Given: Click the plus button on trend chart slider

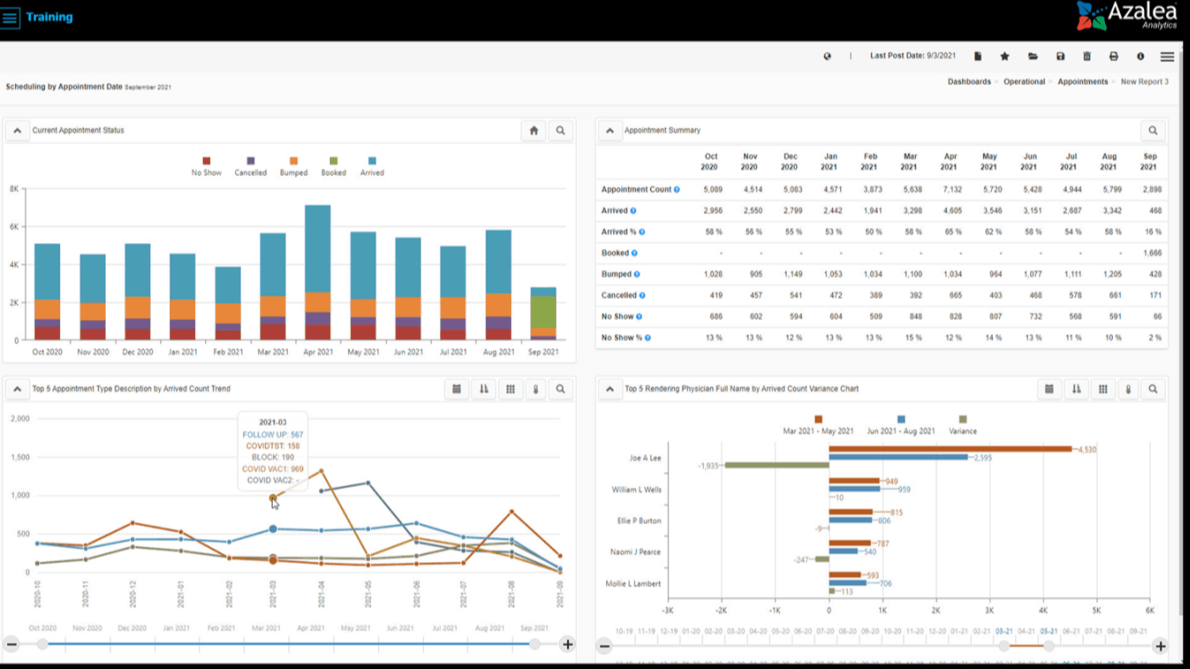Looking at the screenshot, I should (x=567, y=645).
